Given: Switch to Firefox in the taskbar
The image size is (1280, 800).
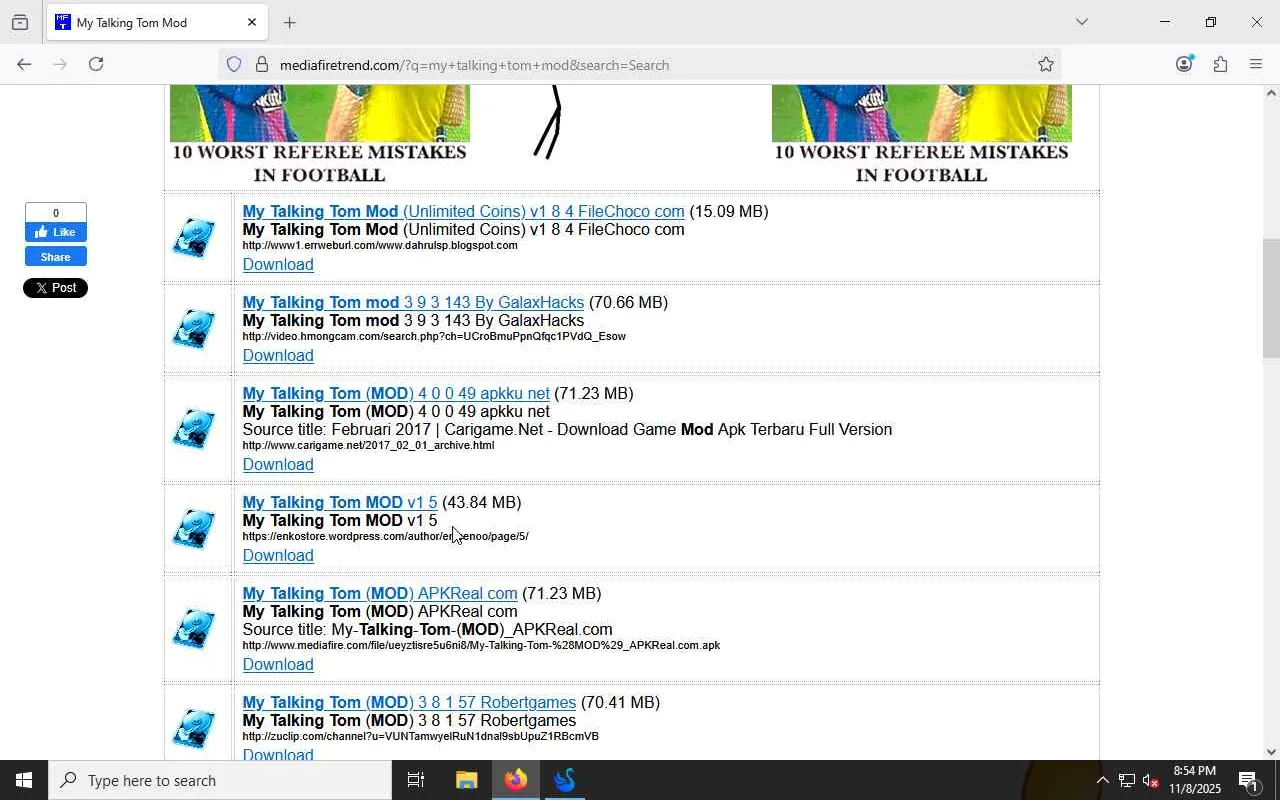Looking at the screenshot, I should [516, 780].
